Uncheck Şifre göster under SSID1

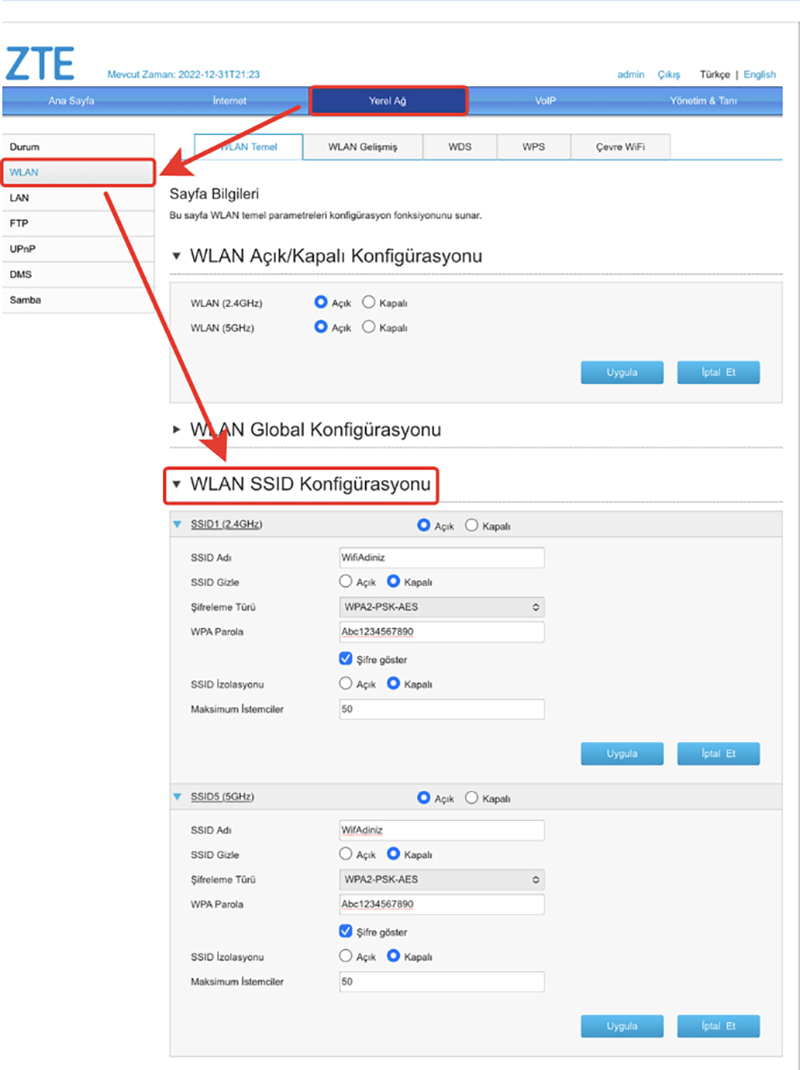coord(346,659)
